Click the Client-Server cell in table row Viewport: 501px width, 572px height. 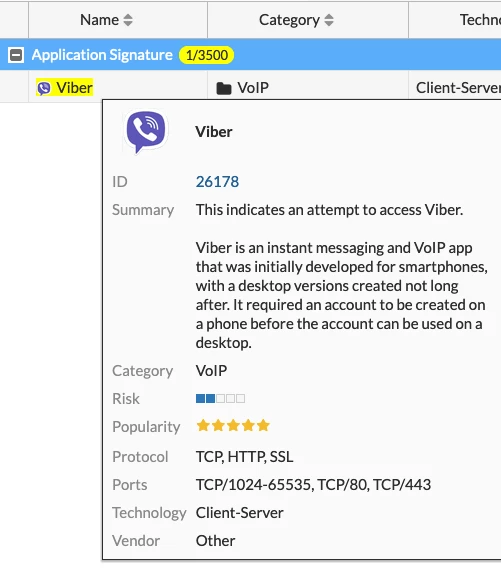tap(455, 88)
